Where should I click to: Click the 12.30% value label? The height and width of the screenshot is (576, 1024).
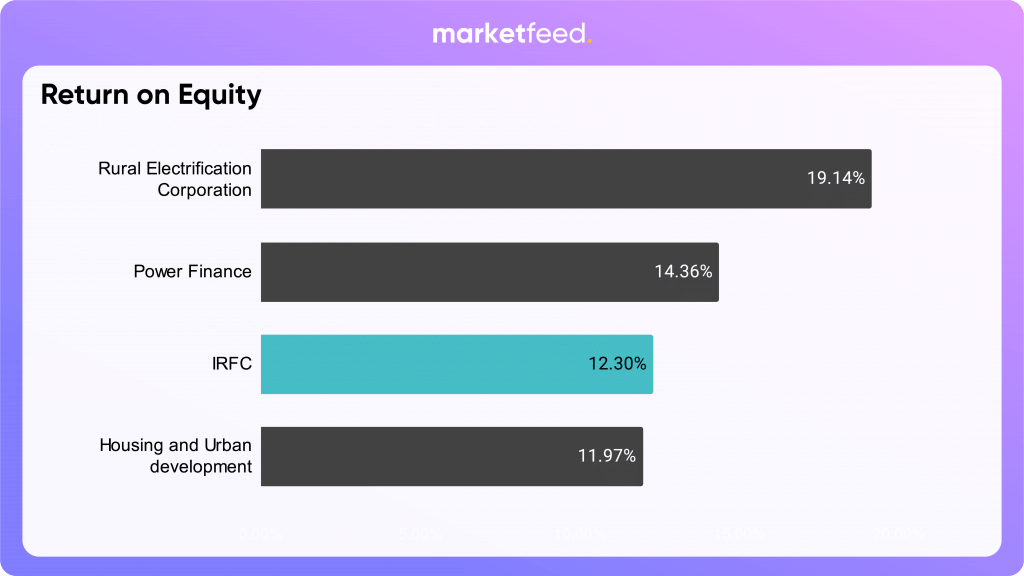click(x=618, y=364)
